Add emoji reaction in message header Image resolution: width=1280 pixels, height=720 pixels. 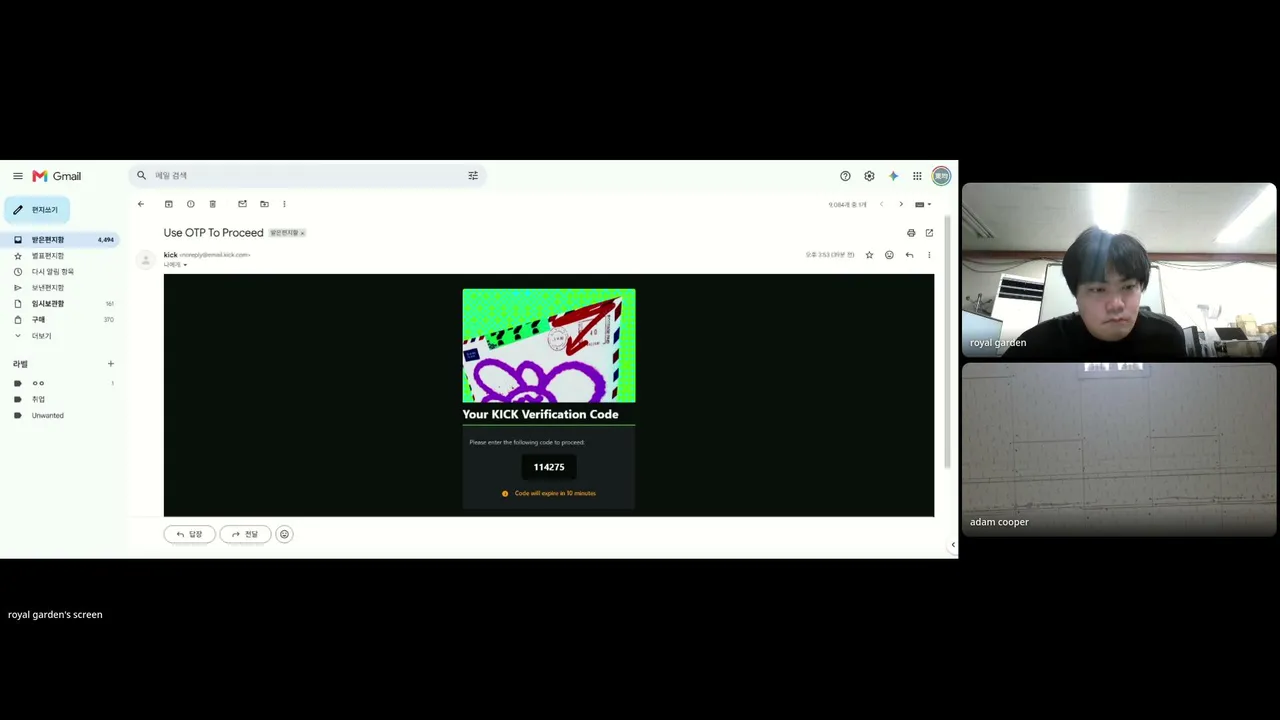tap(889, 255)
